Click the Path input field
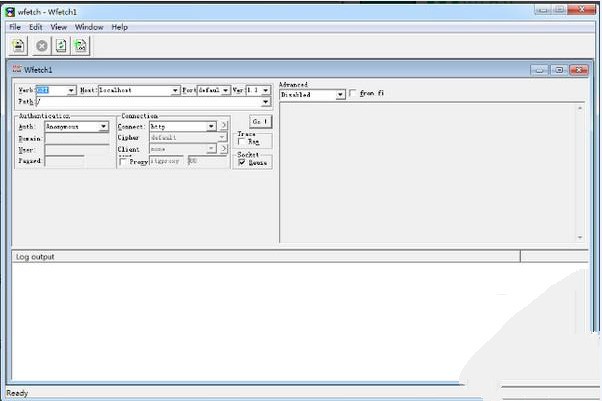 [x=148, y=102]
